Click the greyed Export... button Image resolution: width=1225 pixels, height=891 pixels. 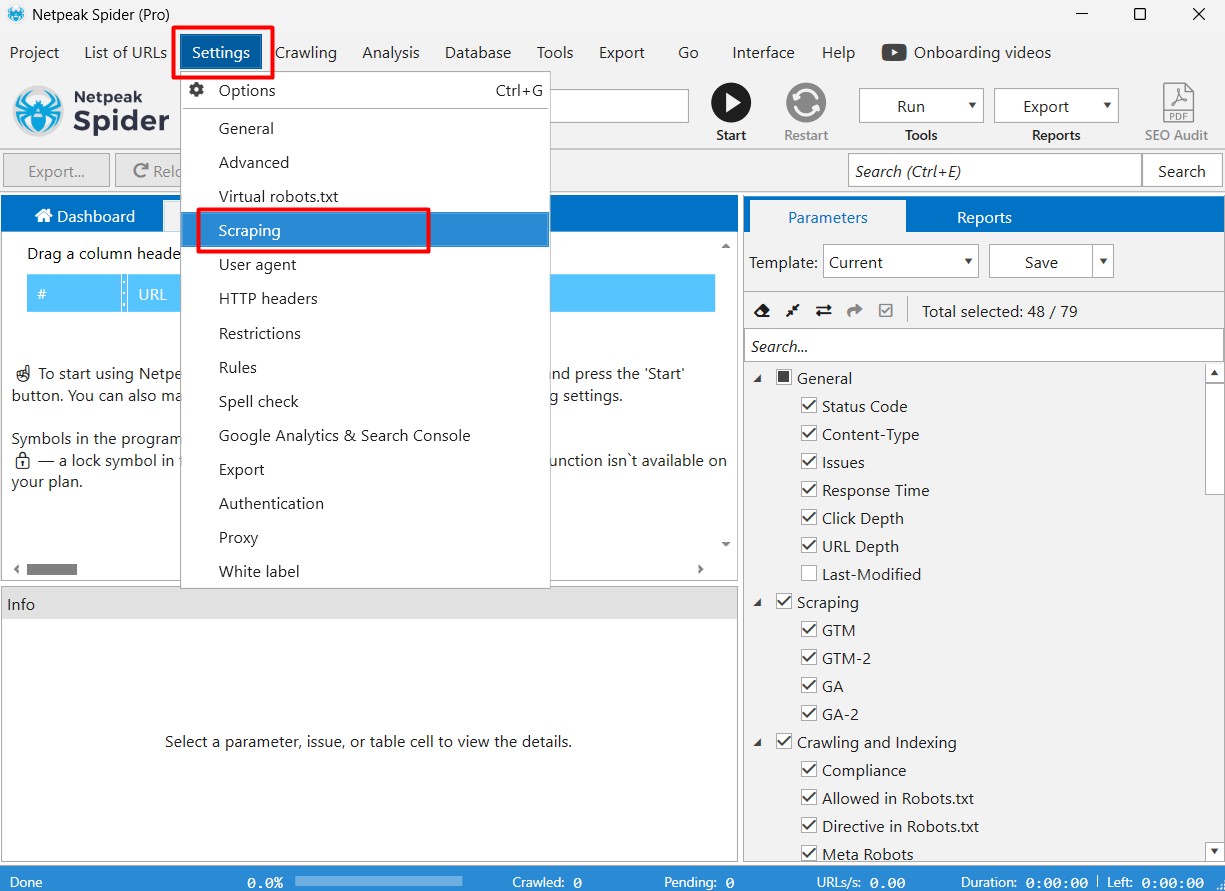click(x=56, y=171)
